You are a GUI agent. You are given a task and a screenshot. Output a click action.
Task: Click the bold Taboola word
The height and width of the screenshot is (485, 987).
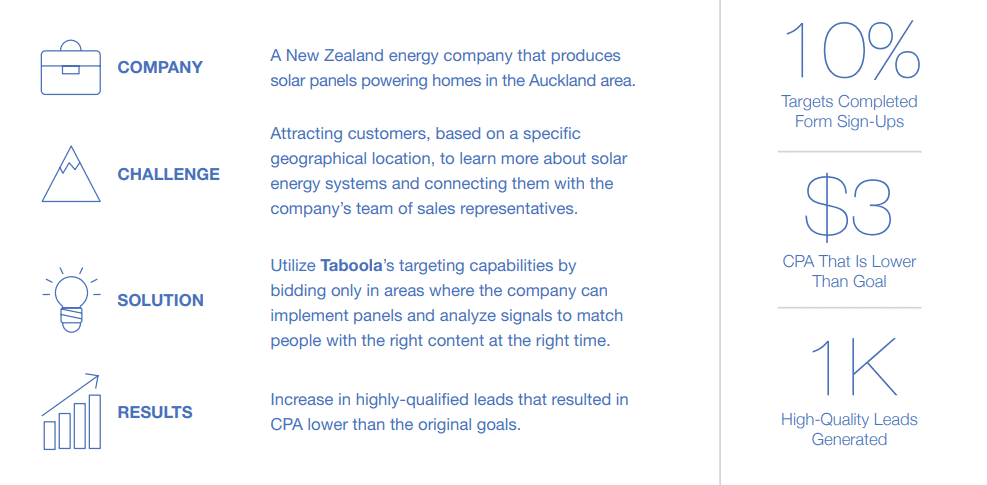pos(352,265)
